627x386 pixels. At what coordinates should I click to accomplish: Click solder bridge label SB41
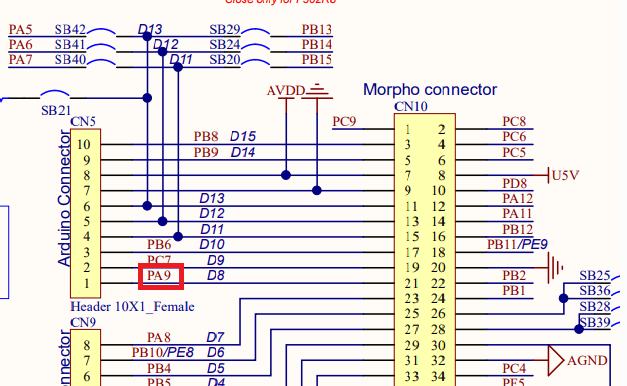[70, 44]
